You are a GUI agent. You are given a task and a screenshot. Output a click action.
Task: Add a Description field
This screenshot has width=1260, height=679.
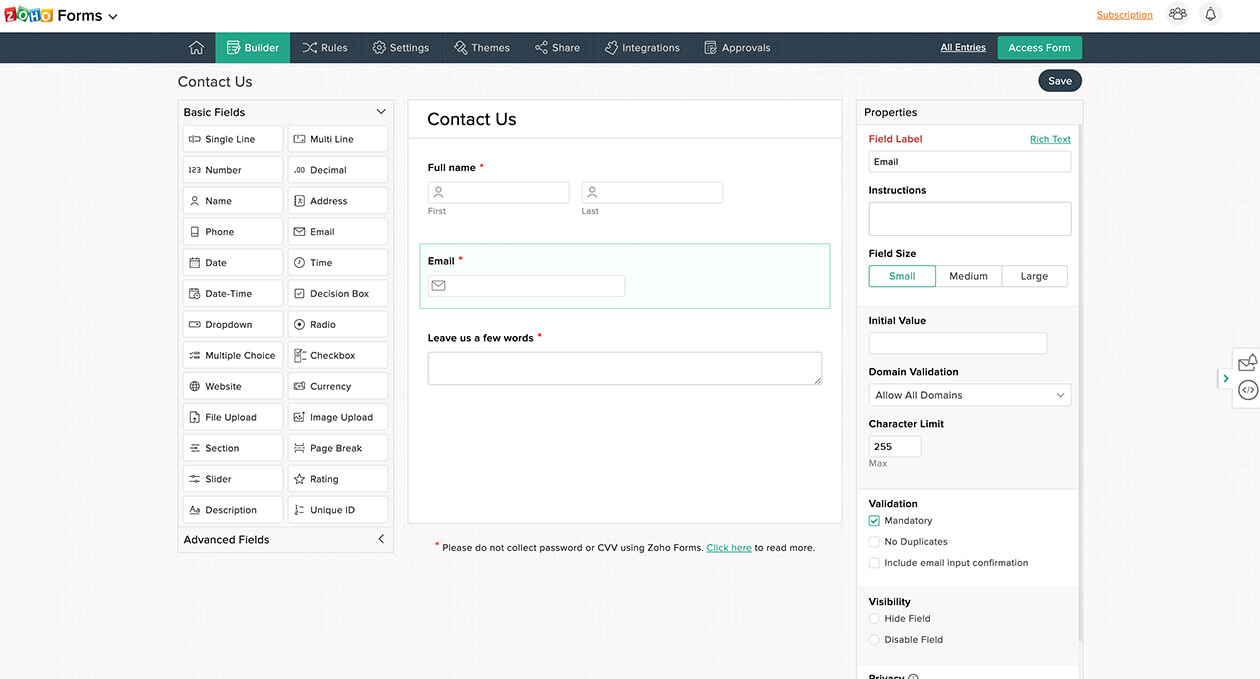pos(233,510)
